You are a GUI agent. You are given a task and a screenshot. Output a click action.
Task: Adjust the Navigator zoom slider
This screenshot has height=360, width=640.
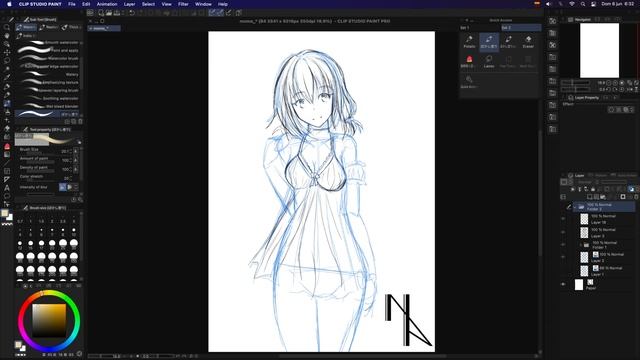pos(576,82)
